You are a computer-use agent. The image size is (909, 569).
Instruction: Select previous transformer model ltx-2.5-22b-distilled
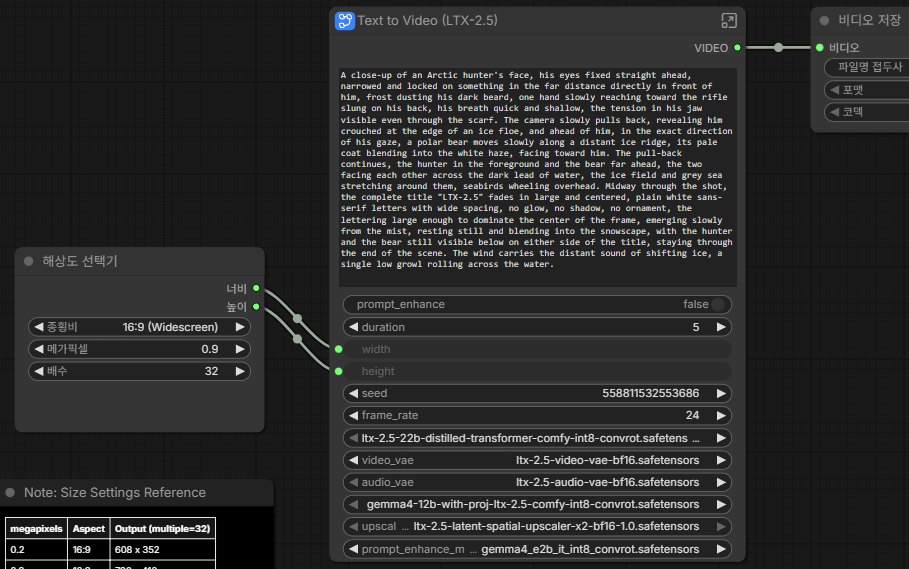tap(353, 438)
